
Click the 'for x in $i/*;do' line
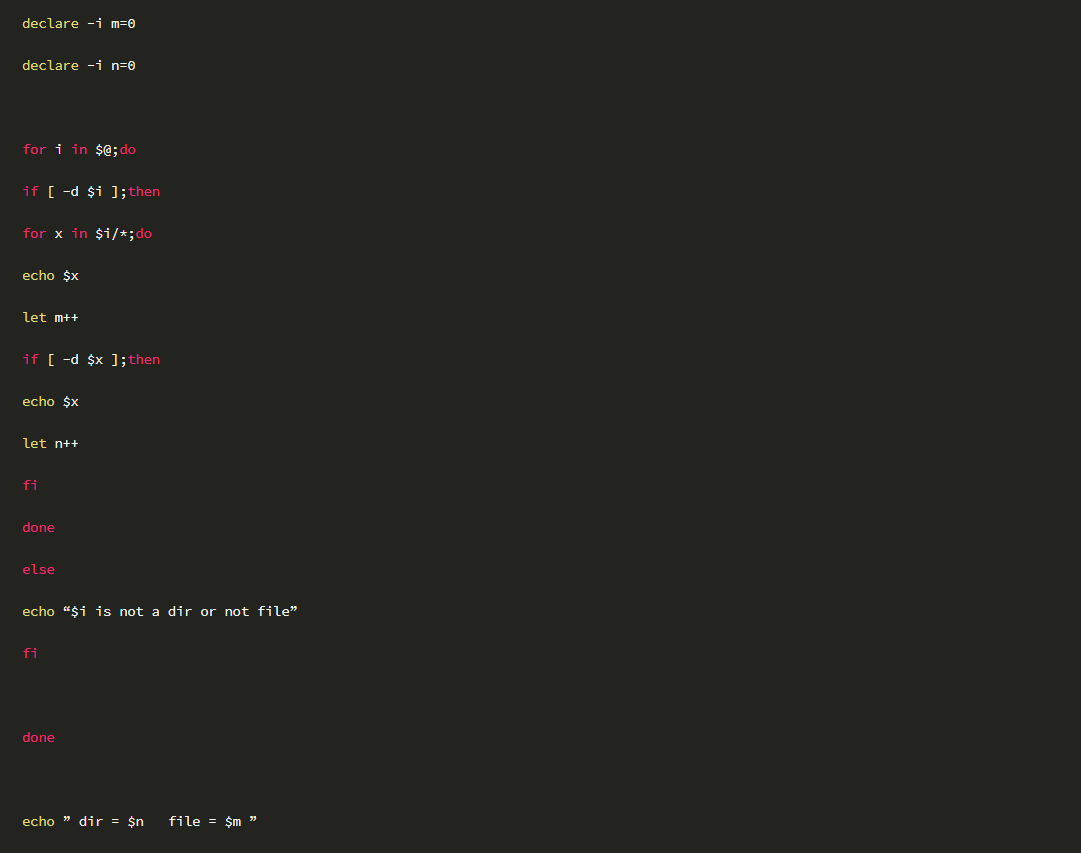click(87, 234)
